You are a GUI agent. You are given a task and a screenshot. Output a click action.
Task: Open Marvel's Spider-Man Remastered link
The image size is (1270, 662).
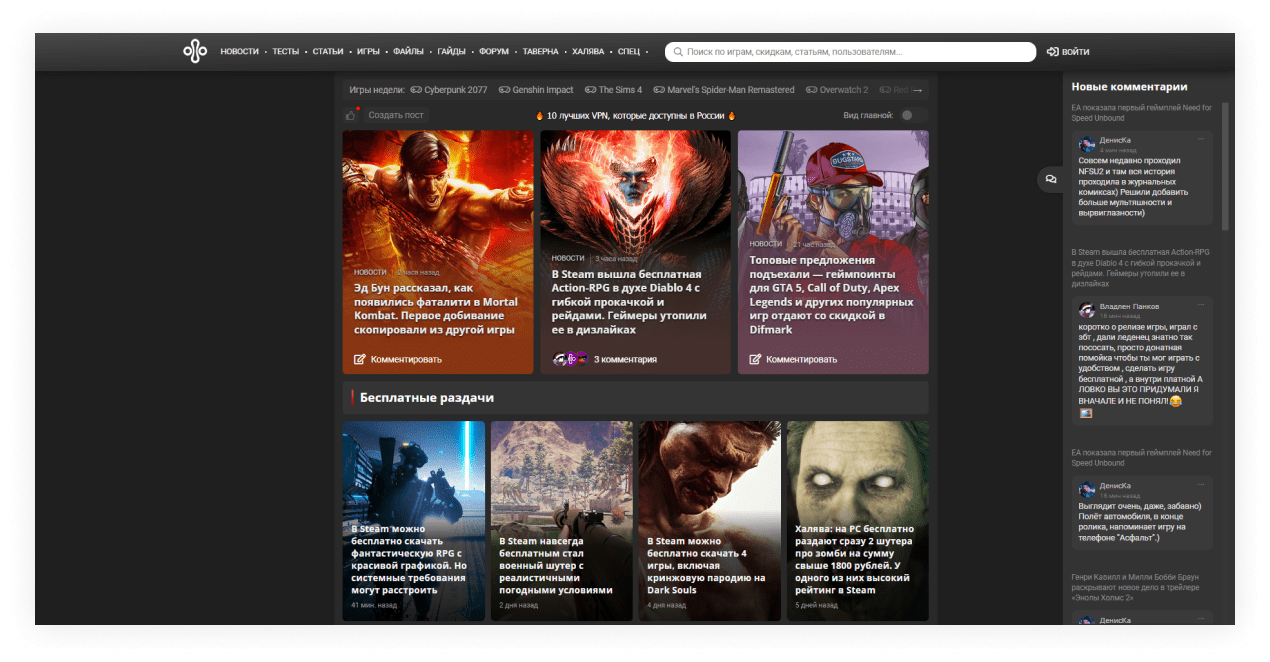coord(724,90)
